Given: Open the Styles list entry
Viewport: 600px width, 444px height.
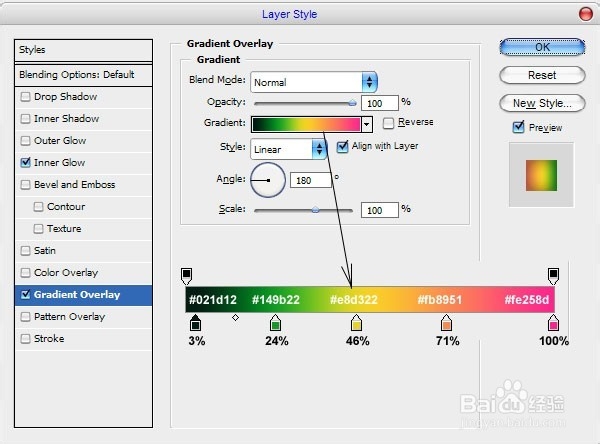Looking at the screenshot, I should 83,50.
